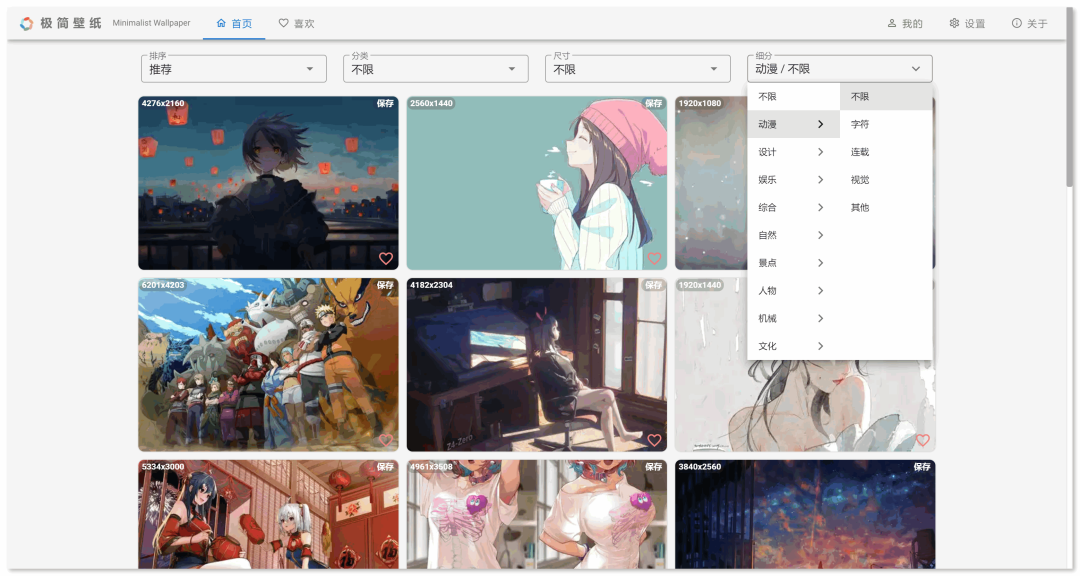This screenshot has height=576, width=1080.
Task: Open the 6201x4203 Naruto group thumbnail
Action: (268, 364)
